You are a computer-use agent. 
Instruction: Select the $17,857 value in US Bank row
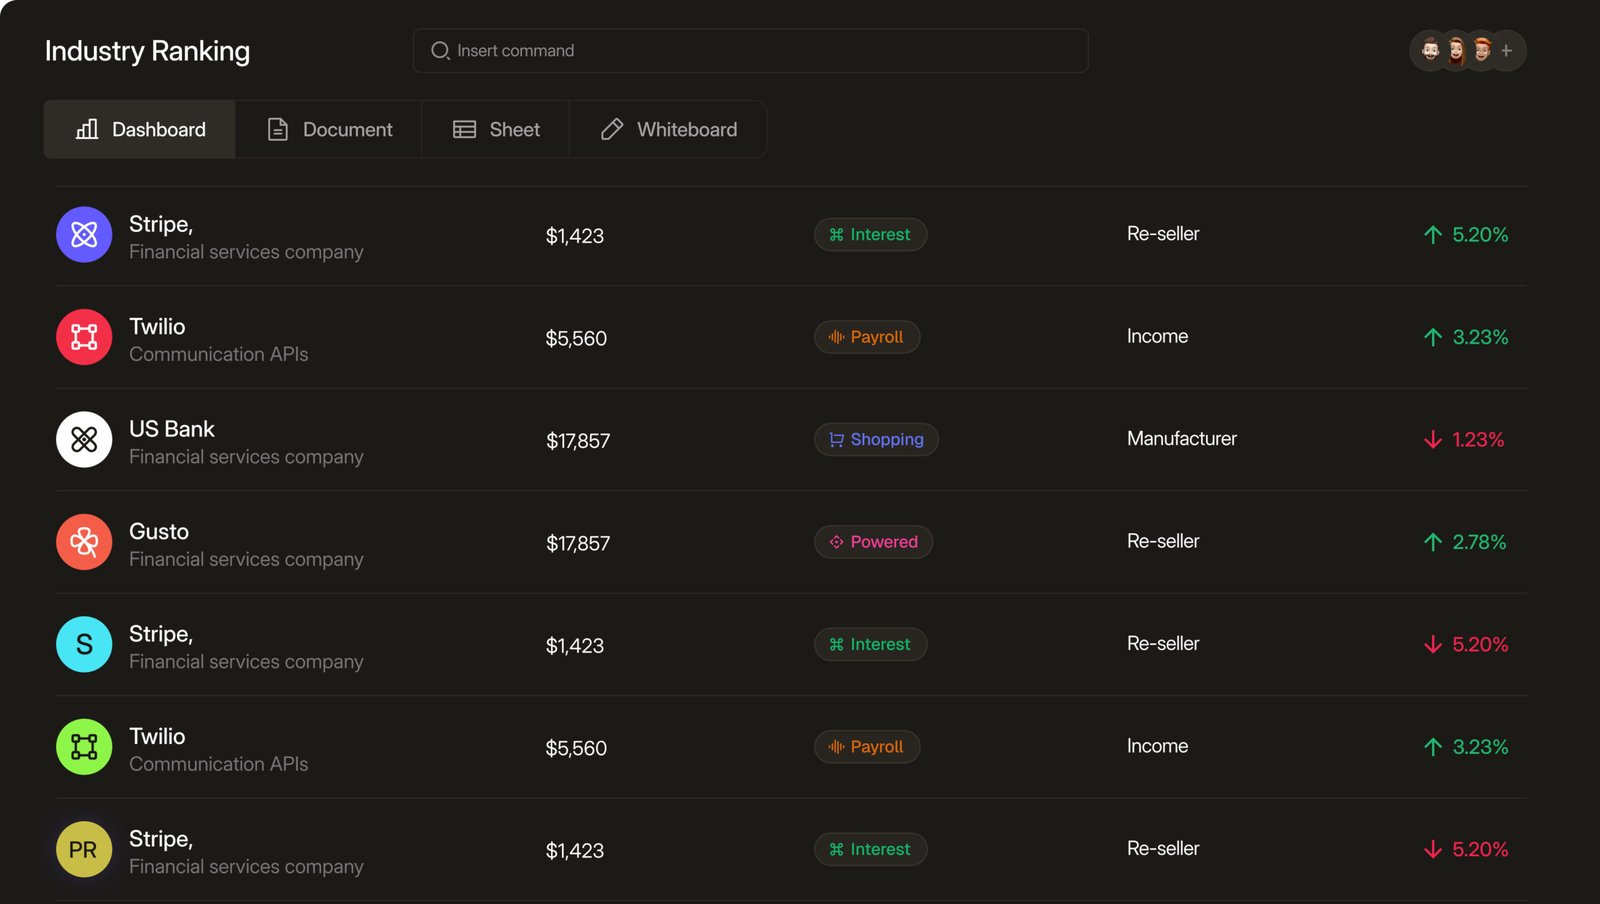tap(578, 441)
